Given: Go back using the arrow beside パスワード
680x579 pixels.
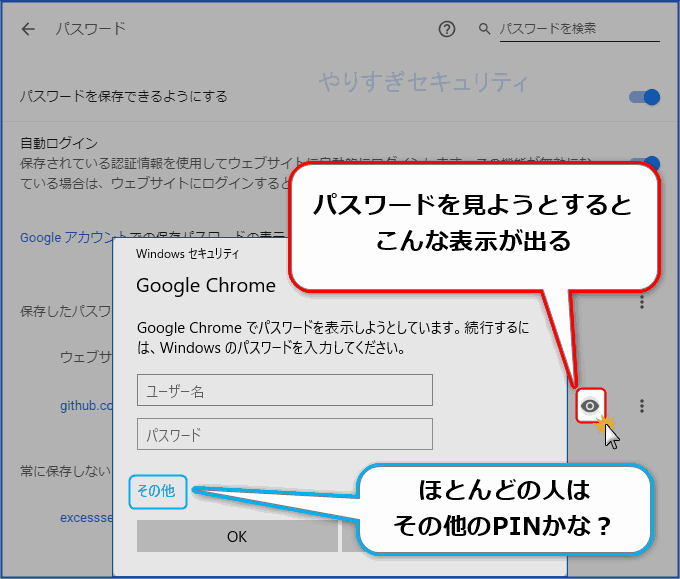Looking at the screenshot, I should click(x=28, y=29).
